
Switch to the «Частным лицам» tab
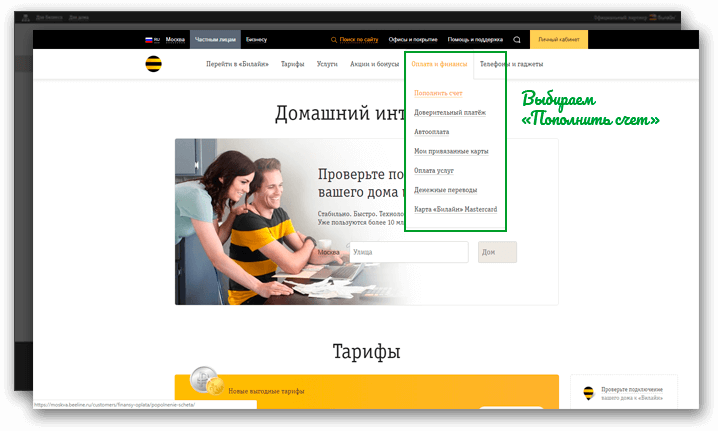213,40
